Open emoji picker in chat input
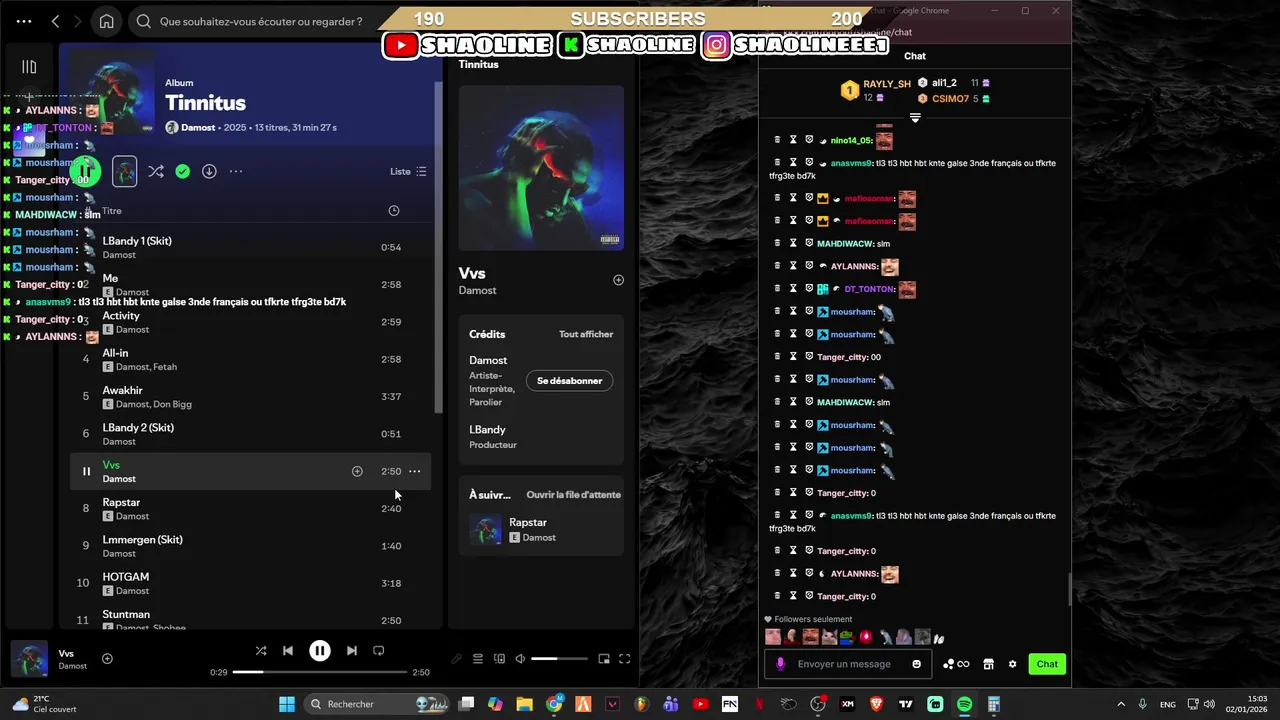 tap(916, 664)
